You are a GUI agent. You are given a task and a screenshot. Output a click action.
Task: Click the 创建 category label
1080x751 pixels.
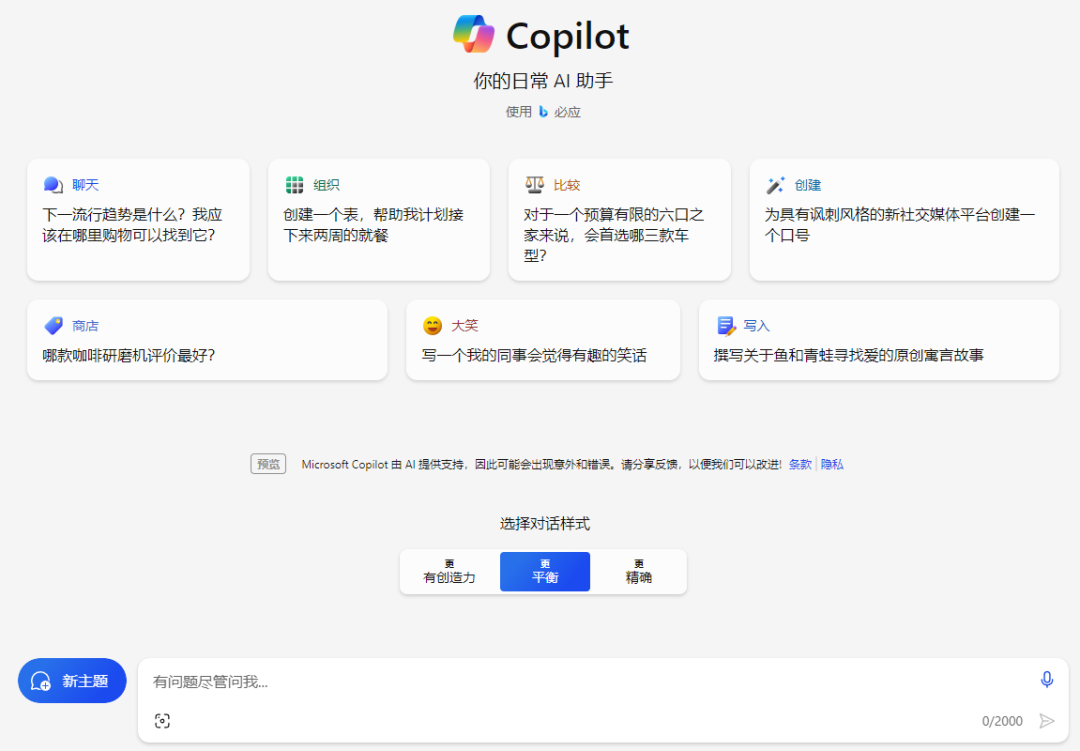coord(808,185)
